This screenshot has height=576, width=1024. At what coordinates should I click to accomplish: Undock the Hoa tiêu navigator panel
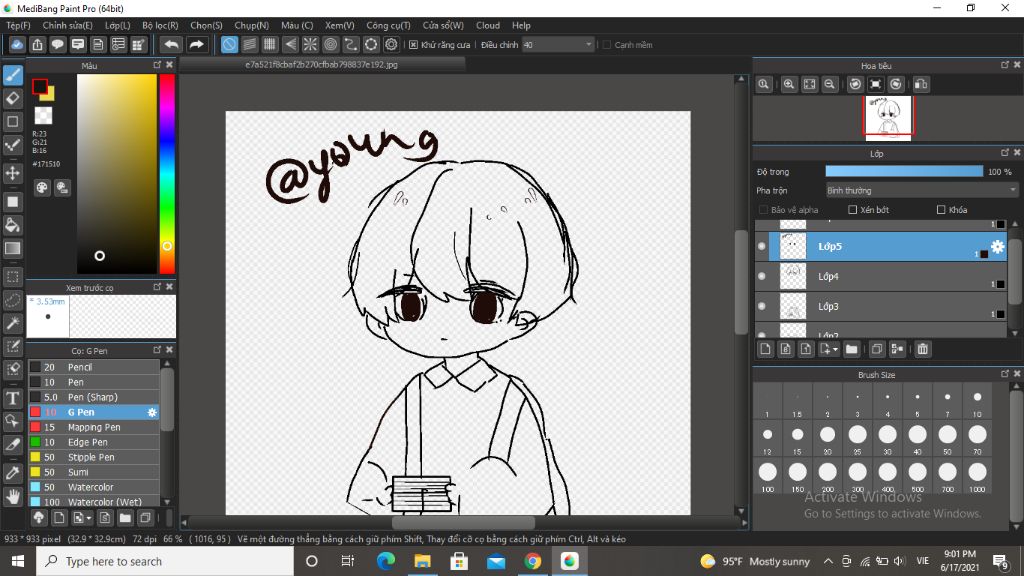coord(1005,65)
